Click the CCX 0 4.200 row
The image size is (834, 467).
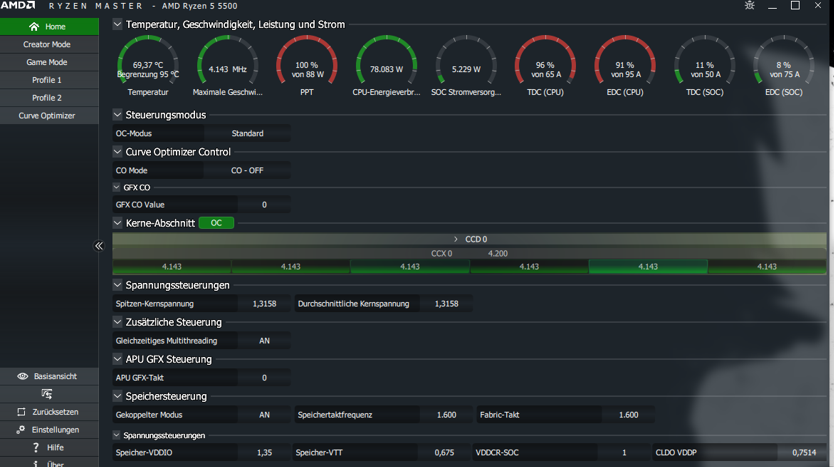(x=469, y=254)
